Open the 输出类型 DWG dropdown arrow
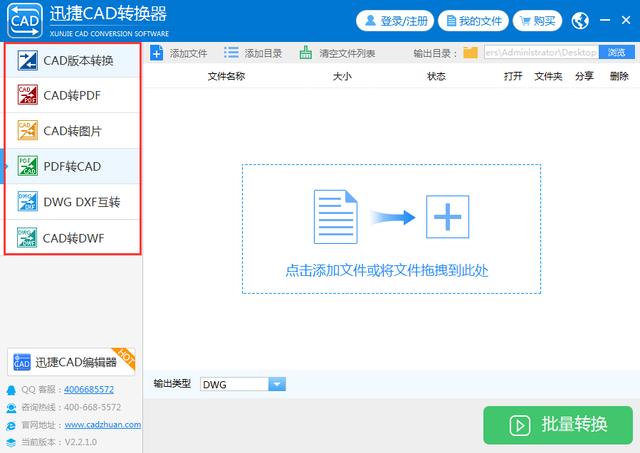Screen dimensions: 640x453 (277, 384)
